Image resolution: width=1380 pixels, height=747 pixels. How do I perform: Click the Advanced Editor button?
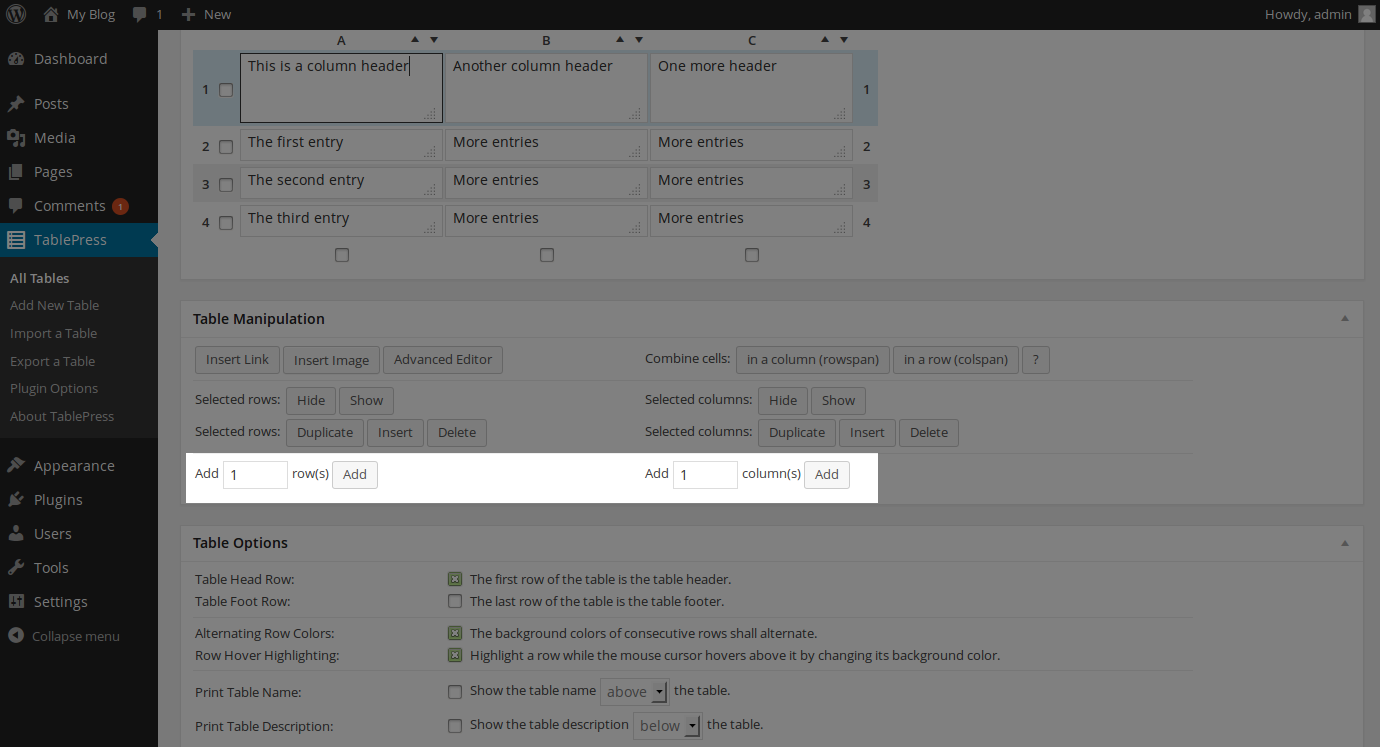pyautogui.click(x=443, y=360)
